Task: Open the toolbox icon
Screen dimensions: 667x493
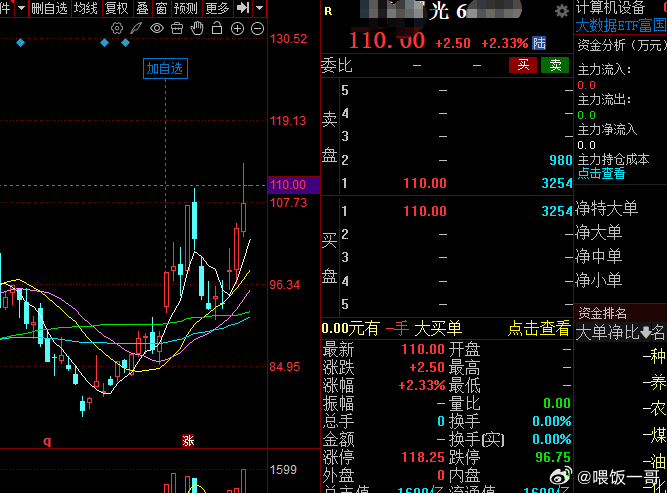Action: point(177,28)
